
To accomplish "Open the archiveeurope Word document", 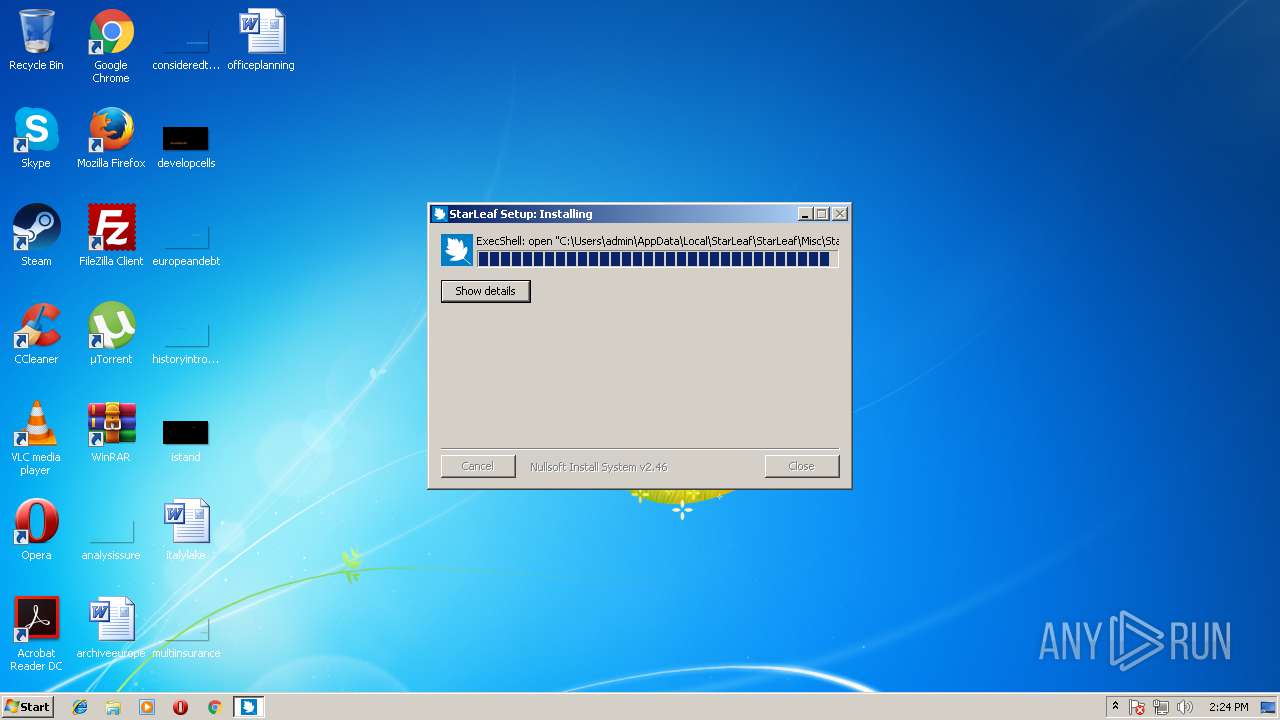I will point(111,628).
